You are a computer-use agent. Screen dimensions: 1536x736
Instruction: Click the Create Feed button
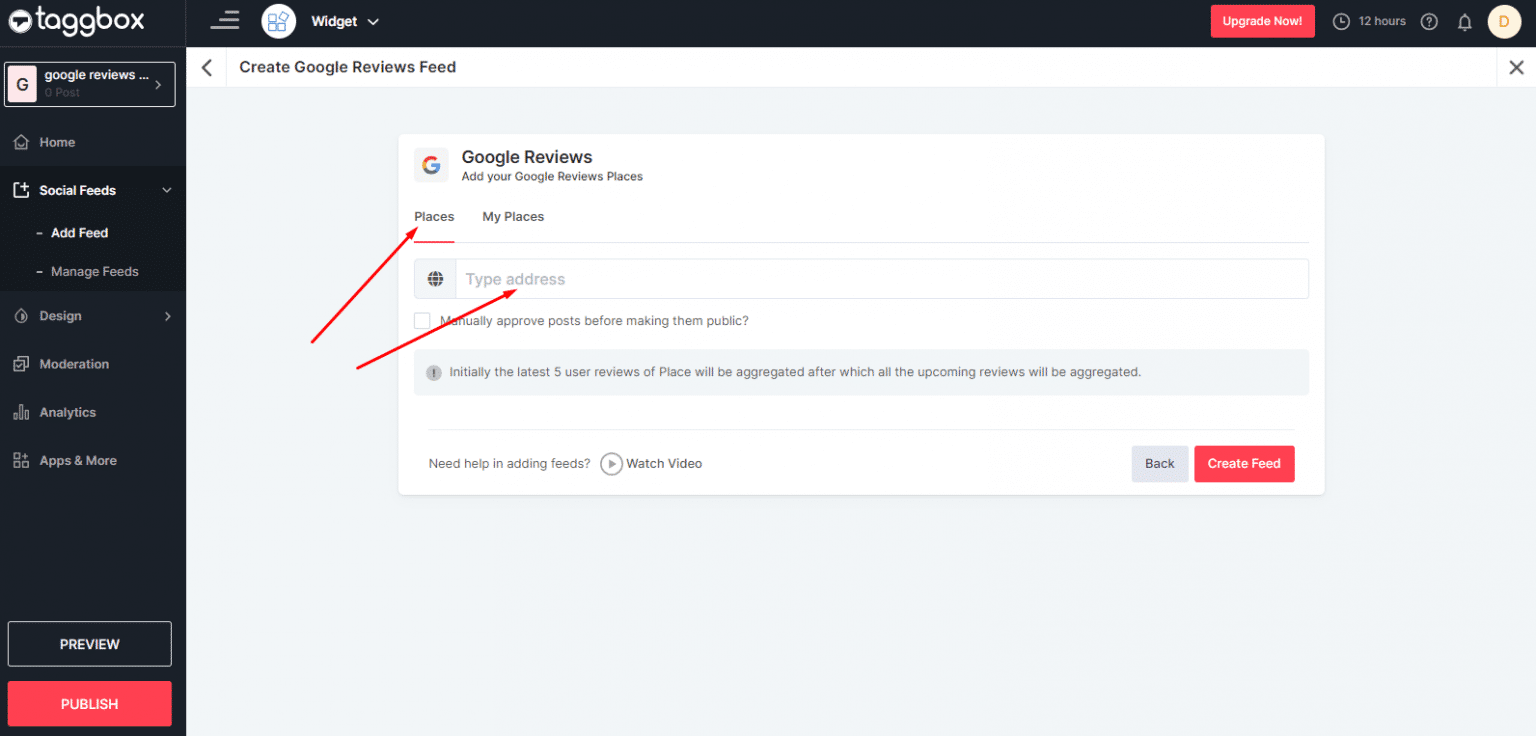(1244, 463)
